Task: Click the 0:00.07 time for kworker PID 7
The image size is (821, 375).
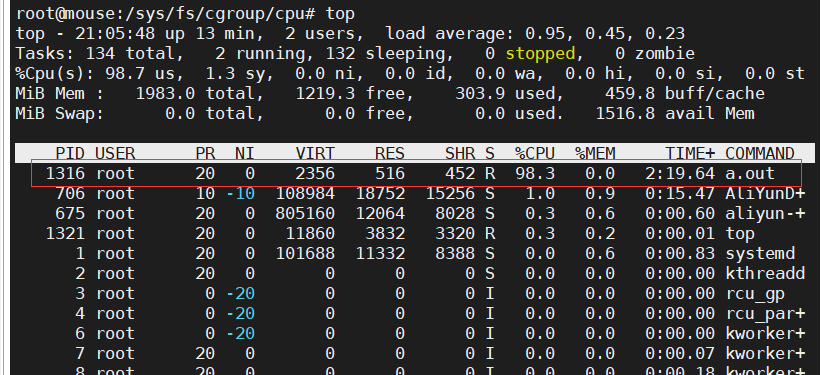Action: click(x=680, y=354)
